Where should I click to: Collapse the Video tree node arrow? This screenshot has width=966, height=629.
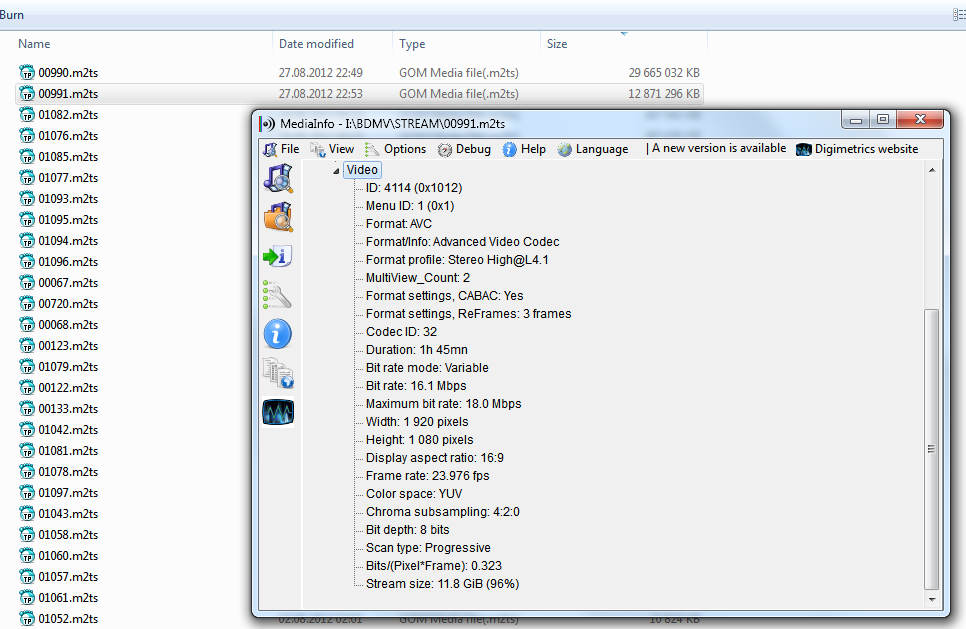[x=335, y=171]
